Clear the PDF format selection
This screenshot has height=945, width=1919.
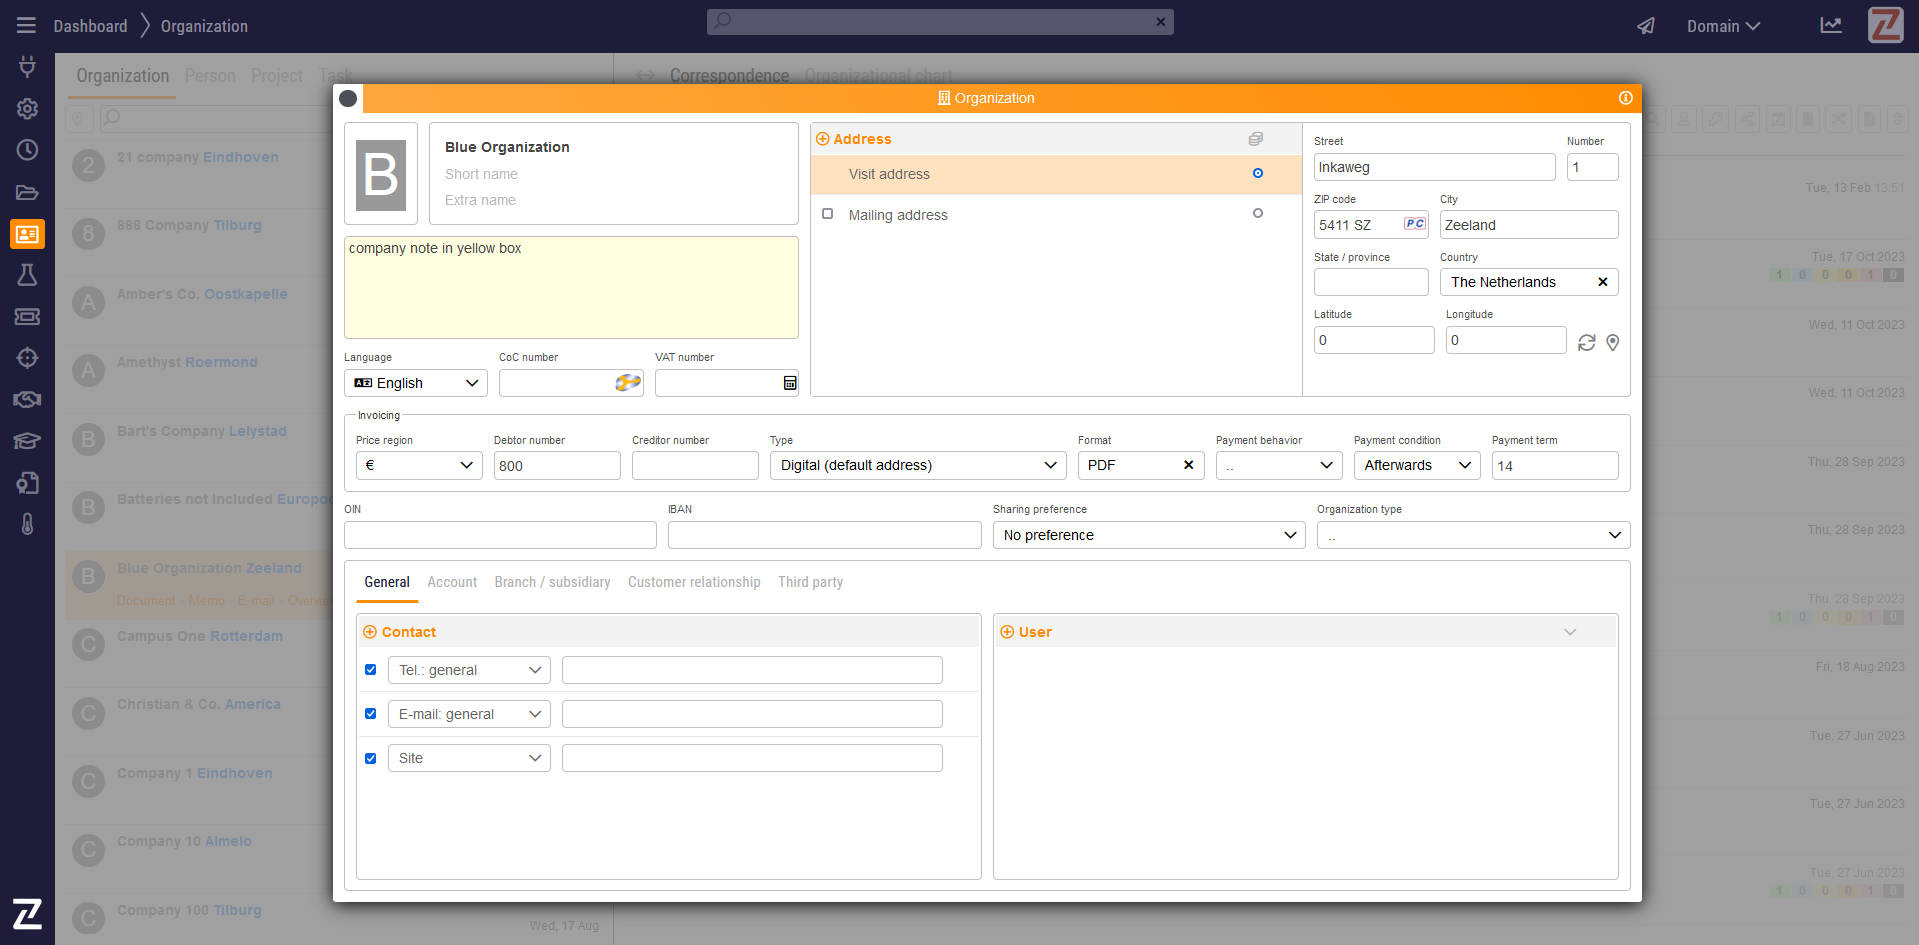click(1188, 465)
